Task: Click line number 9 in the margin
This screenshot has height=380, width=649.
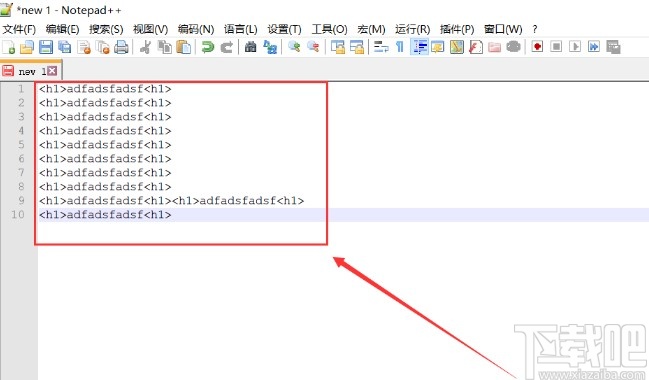Action: coord(21,200)
